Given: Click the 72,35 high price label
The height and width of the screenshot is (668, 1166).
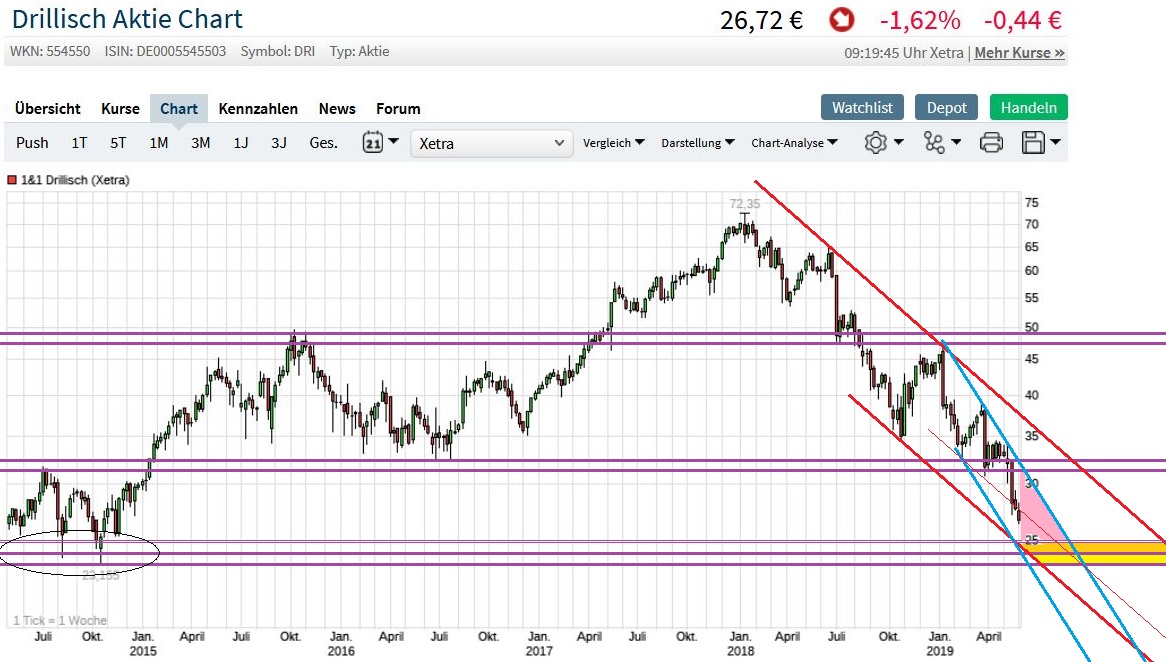Looking at the screenshot, I should pos(744,203).
